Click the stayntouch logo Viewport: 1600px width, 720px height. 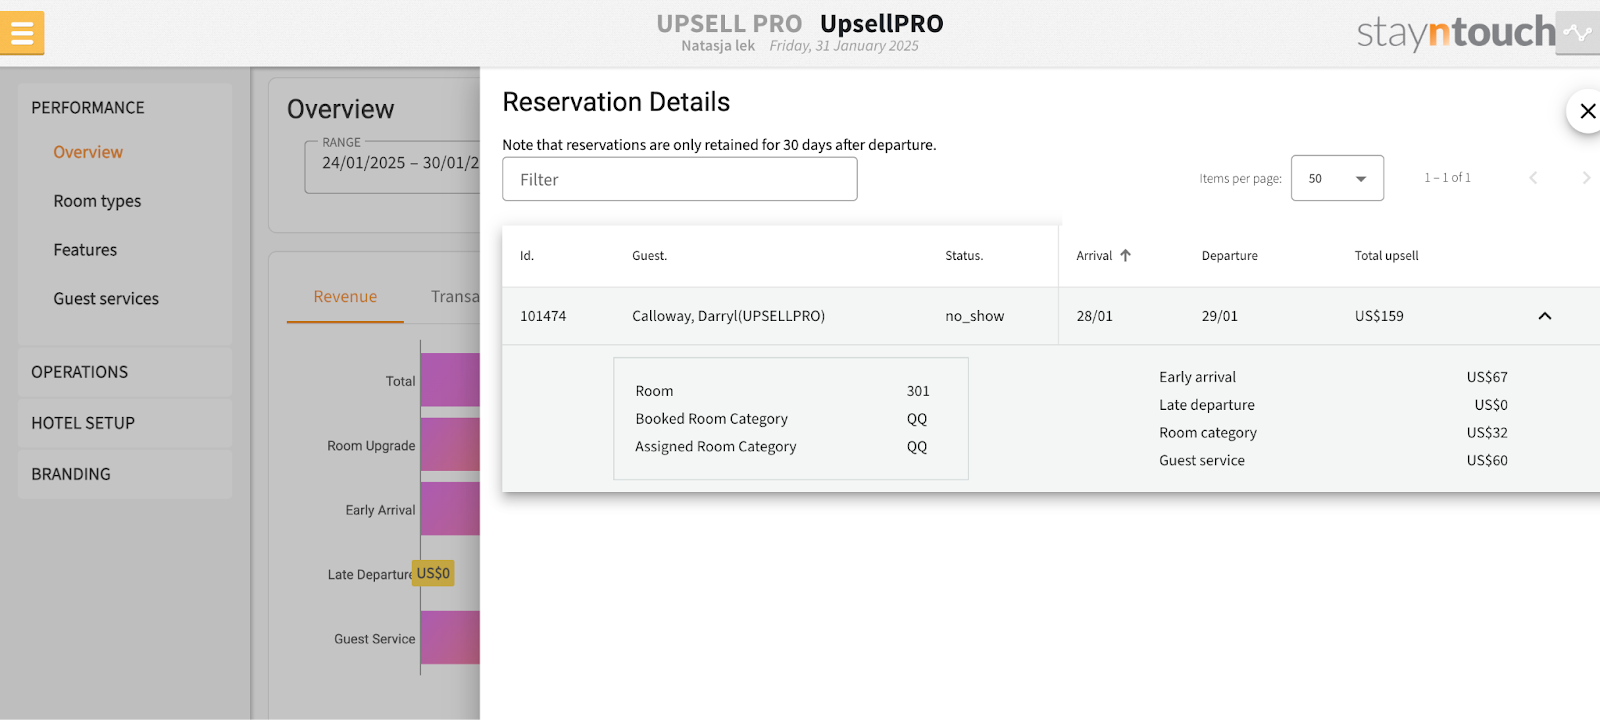pyautogui.click(x=1455, y=33)
